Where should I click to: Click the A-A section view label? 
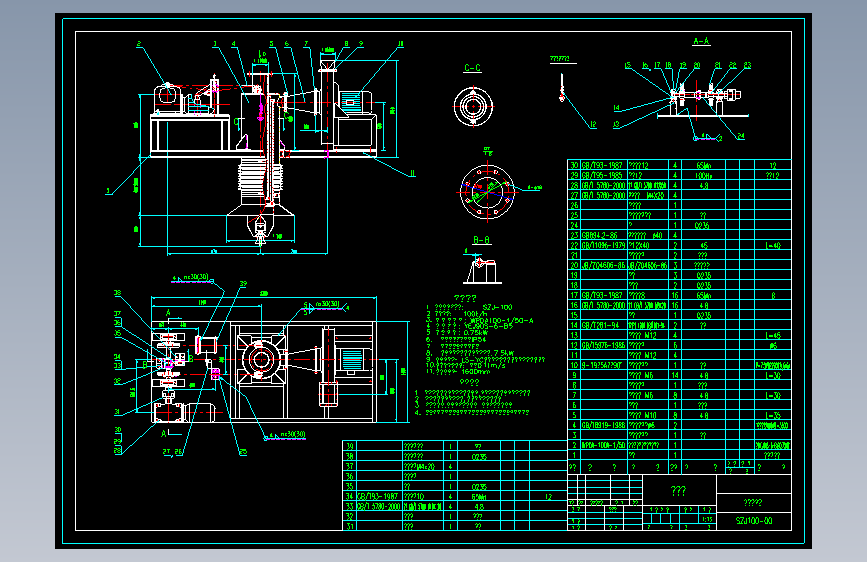coord(701,41)
